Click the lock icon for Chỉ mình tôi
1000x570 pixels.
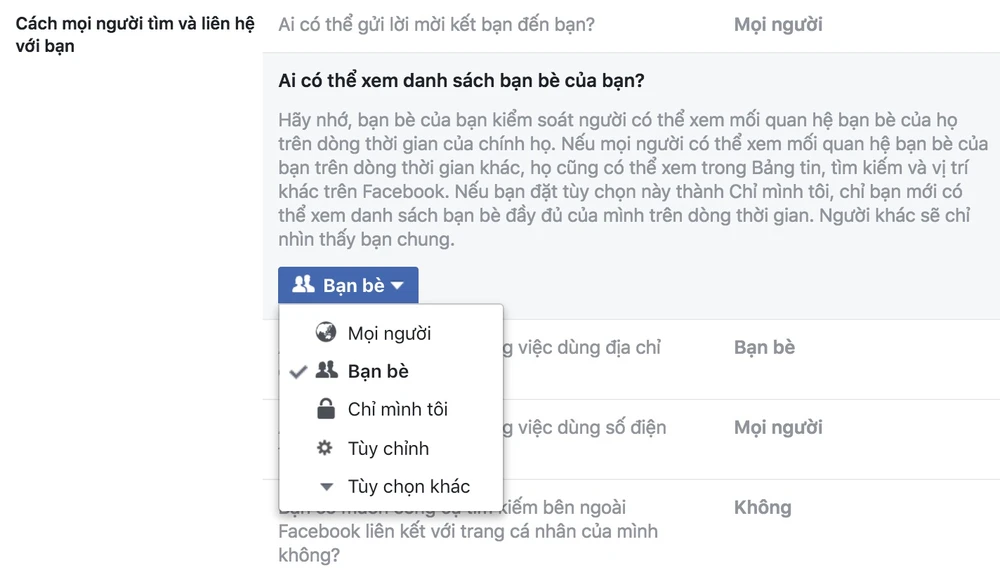coord(326,409)
